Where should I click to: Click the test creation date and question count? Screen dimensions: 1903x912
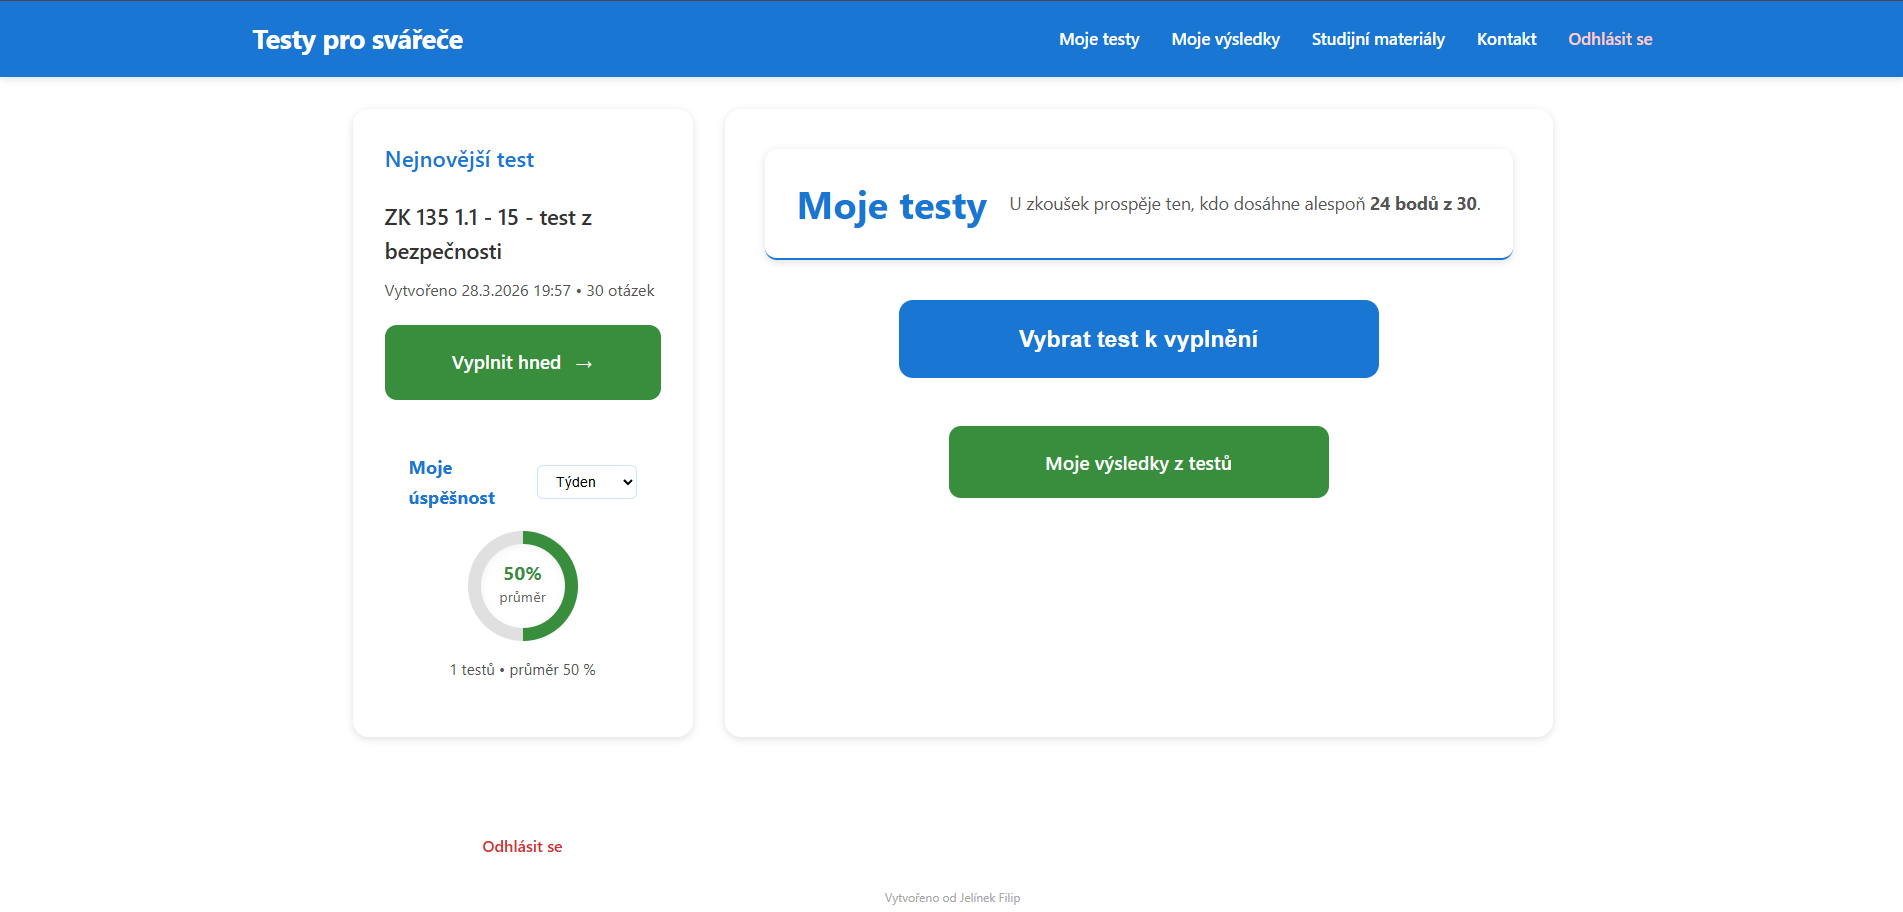pyautogui.click(x=519, y=291)
